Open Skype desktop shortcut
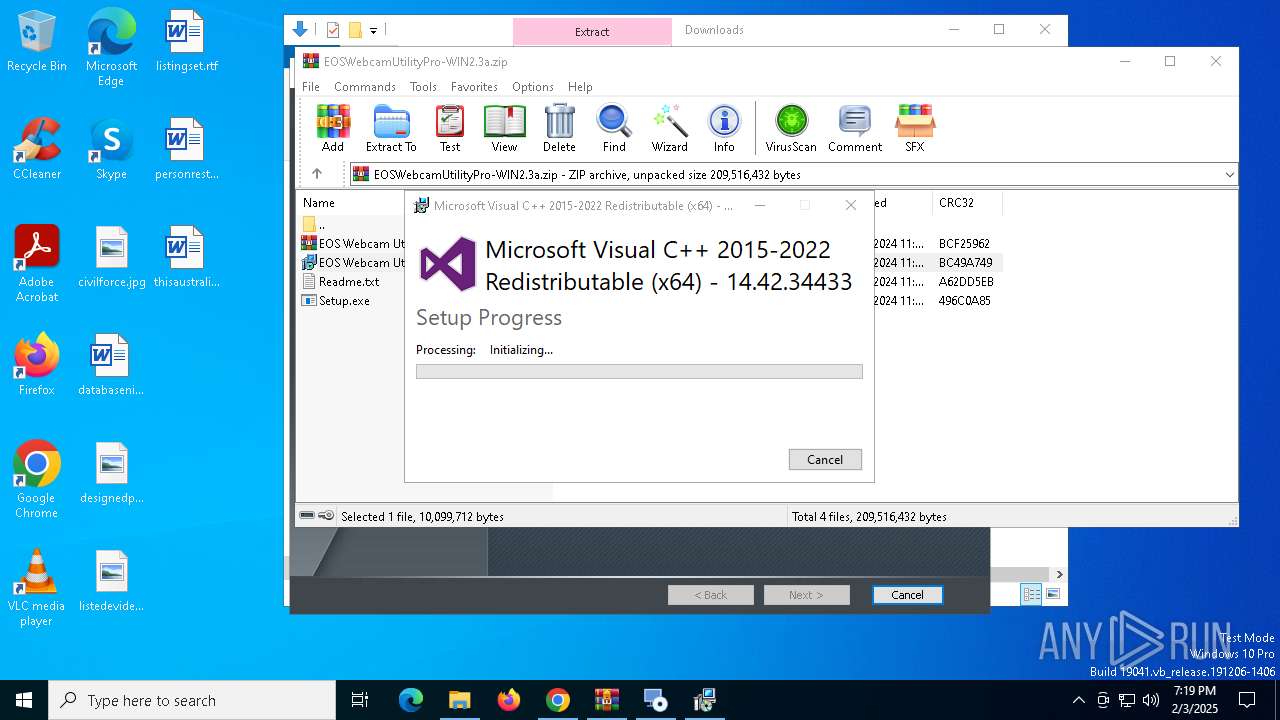The height and width of the screenshot is (720, 1280). pos(111,149)
